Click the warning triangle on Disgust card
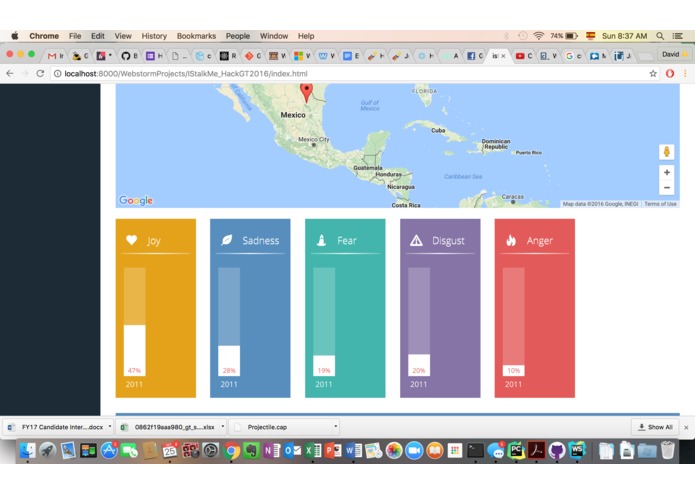 (416, 240)
